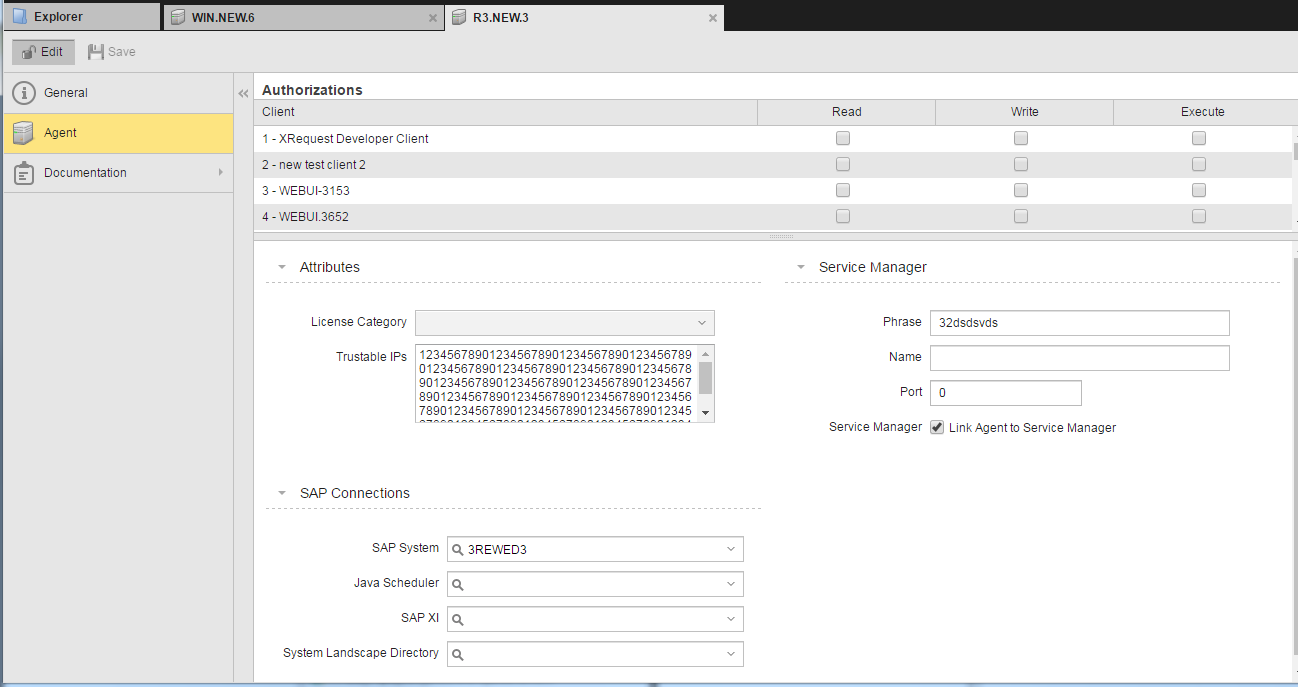
Task: Click the Save button
Action: (111, 52)
